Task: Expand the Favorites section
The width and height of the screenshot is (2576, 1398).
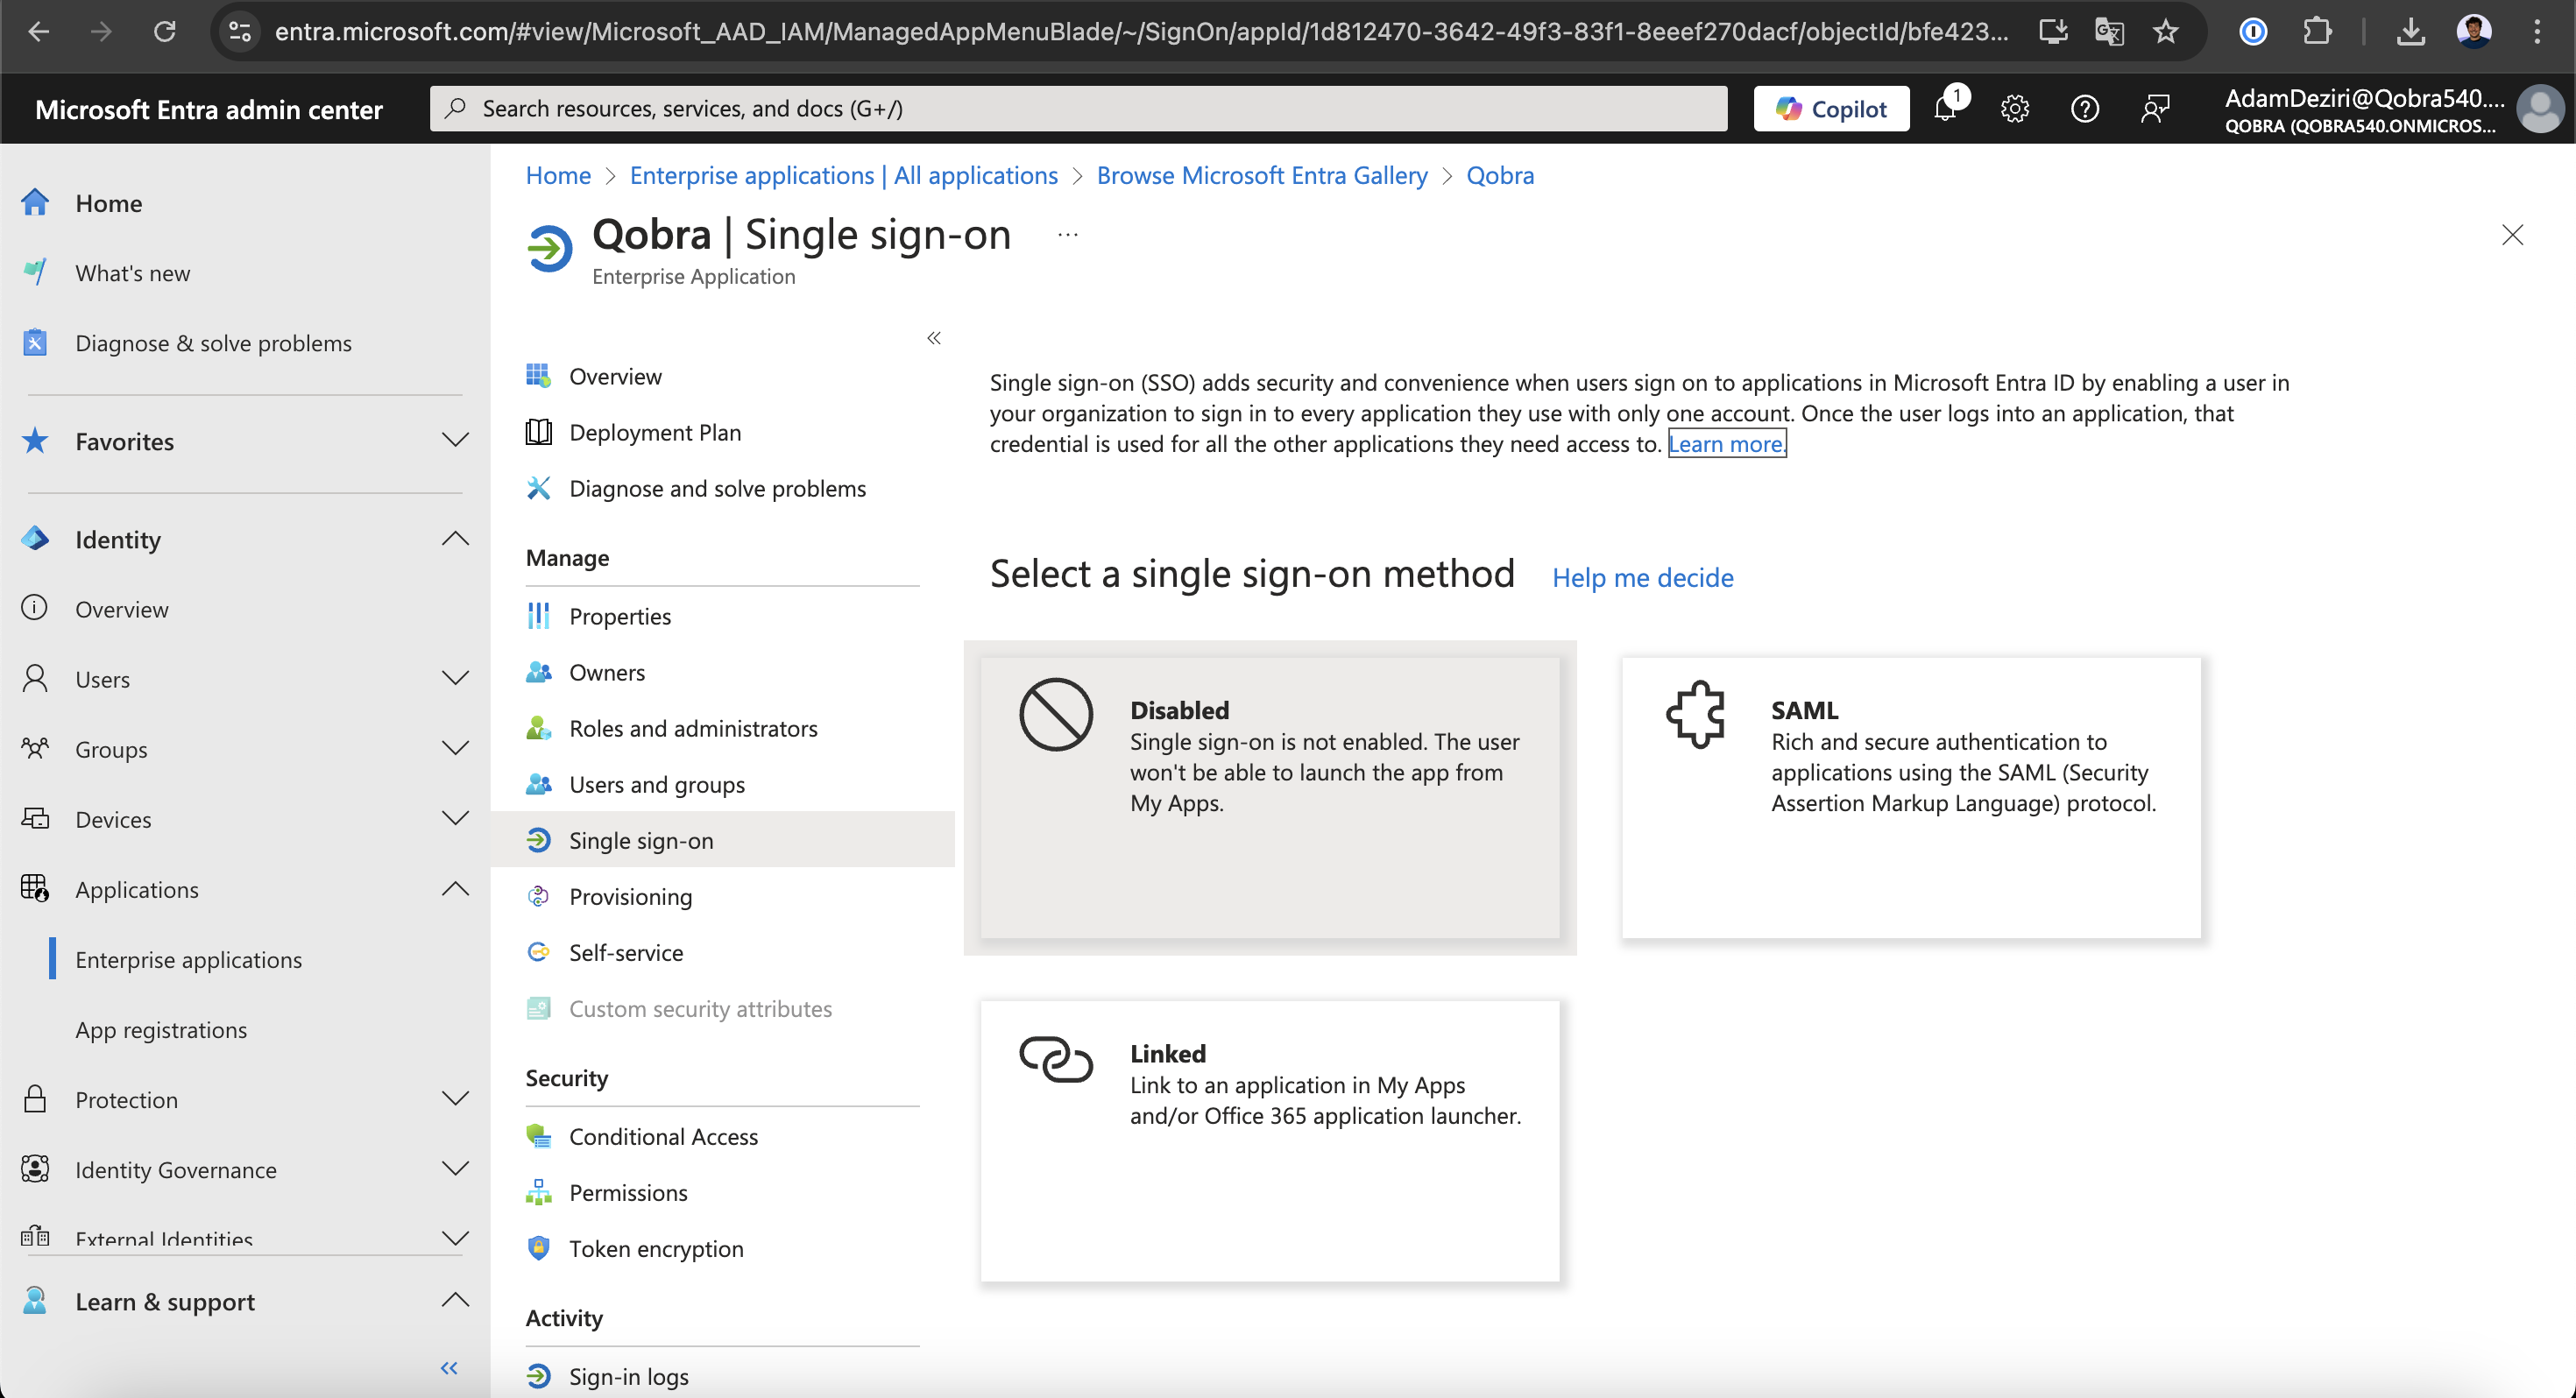Action: point(455,441)
